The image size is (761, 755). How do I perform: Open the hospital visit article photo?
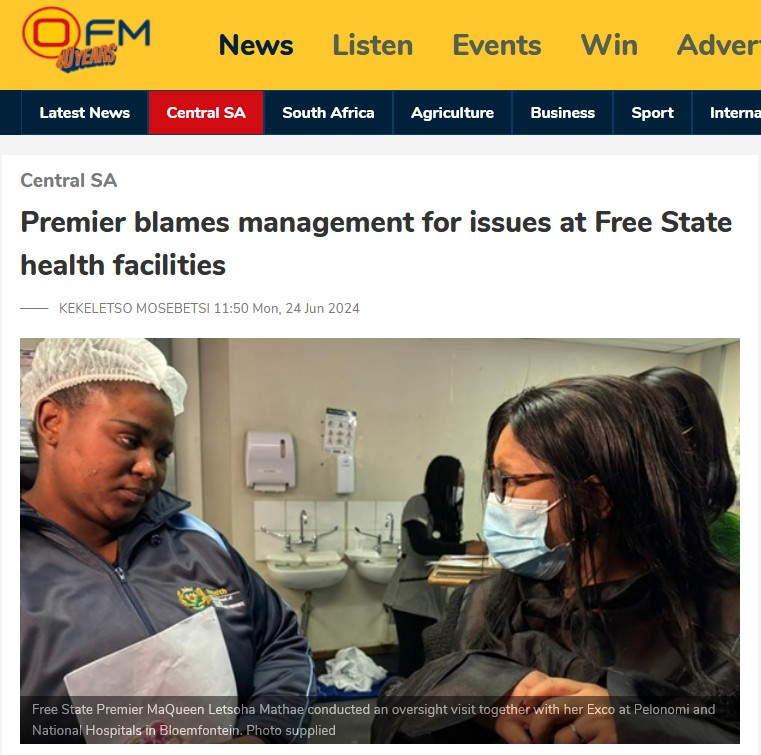380,541
